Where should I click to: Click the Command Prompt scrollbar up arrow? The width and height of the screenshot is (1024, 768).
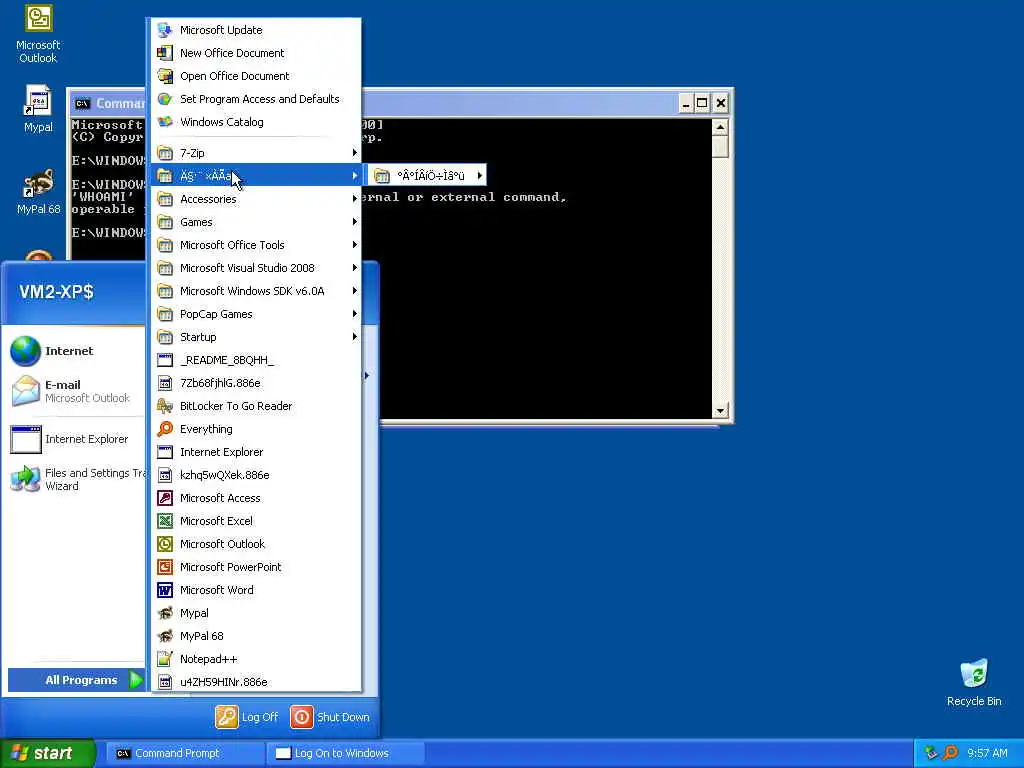(x=720, y=127)
